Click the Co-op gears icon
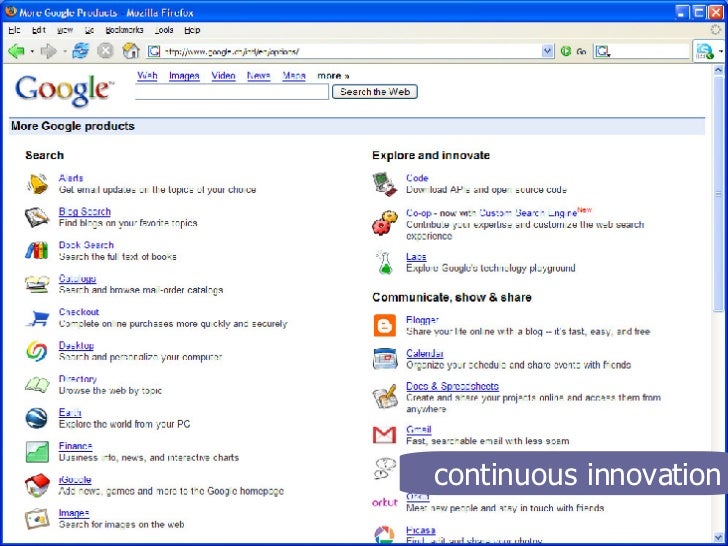The height and width of the screenshot is (546, 728). tap(385, 222)
